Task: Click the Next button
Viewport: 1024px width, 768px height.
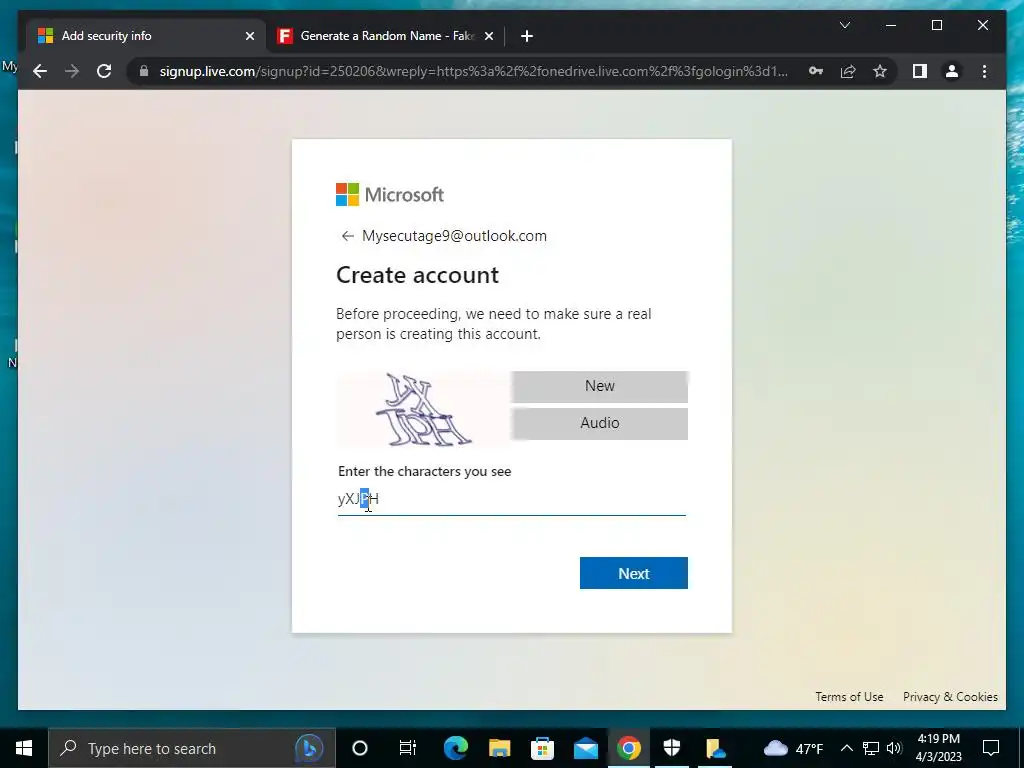Action: 633,573
